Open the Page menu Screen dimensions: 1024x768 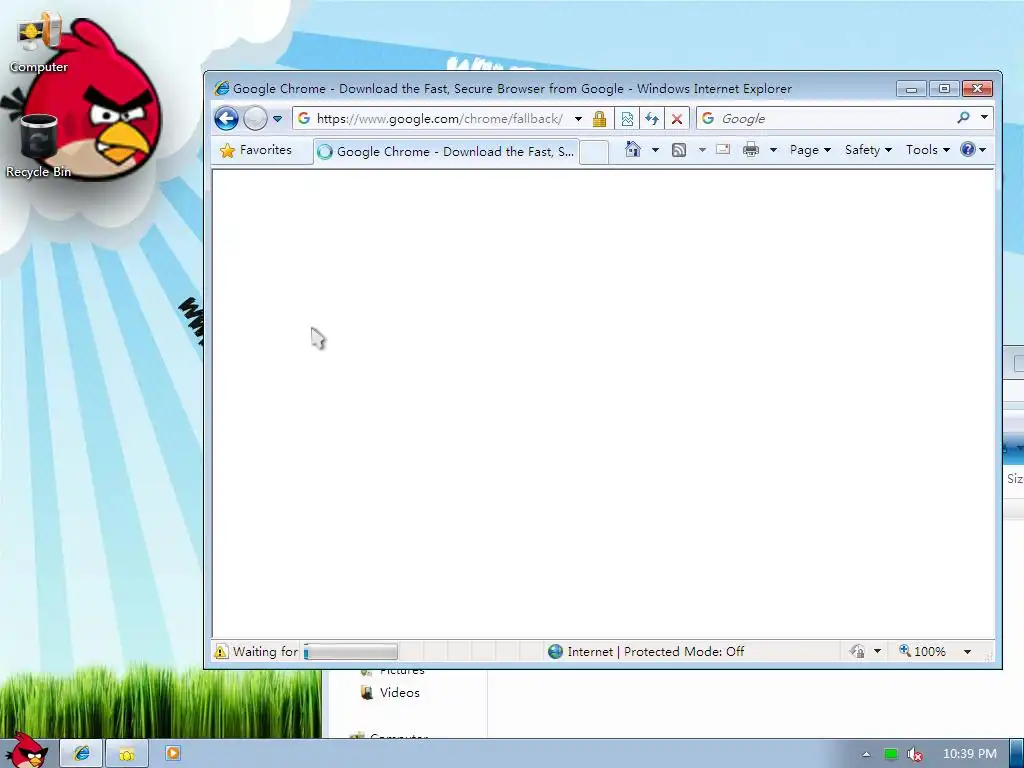(810, 150)
